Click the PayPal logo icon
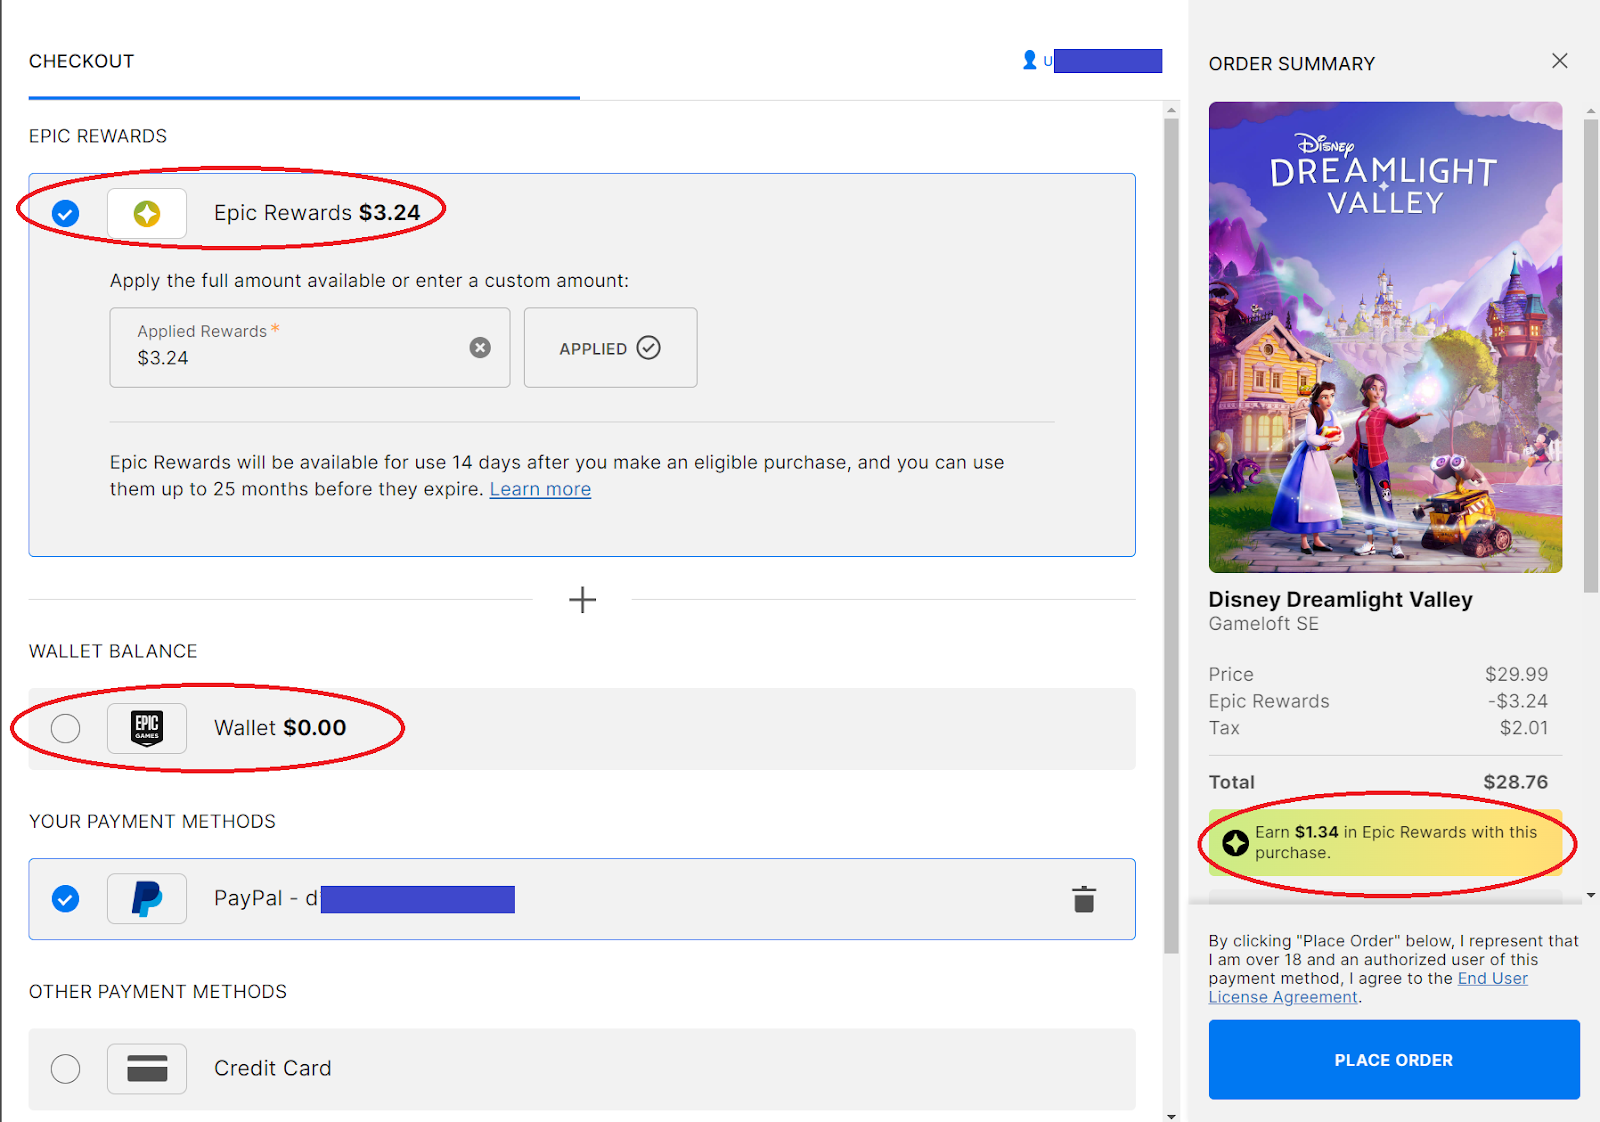 [x=147, y=898]
